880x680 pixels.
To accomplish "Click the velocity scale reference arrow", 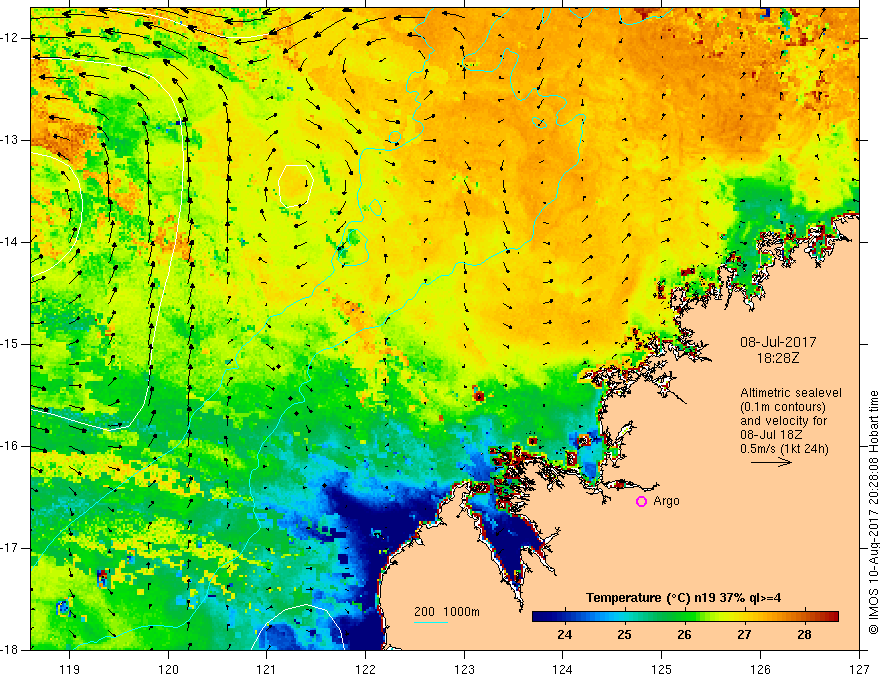I will point(771,462).
